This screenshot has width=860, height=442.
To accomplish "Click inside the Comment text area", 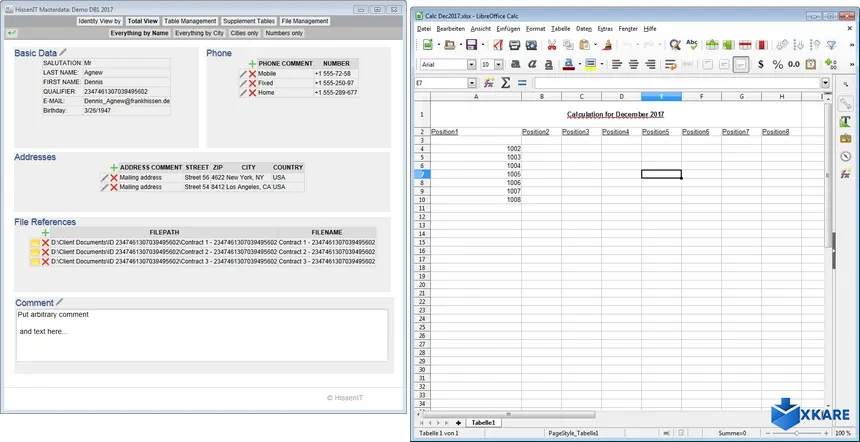I will 202,335.
